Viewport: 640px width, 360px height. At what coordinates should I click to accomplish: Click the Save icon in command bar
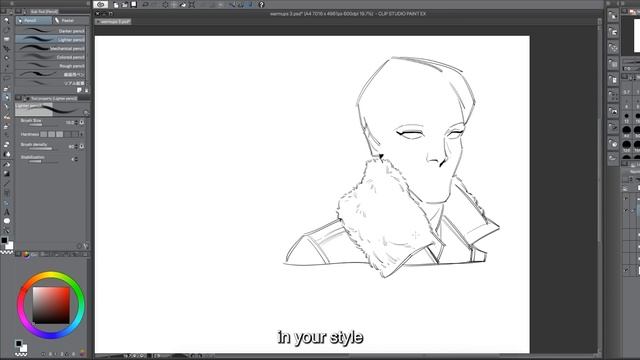pyautogui.click(x=133, y=5)
